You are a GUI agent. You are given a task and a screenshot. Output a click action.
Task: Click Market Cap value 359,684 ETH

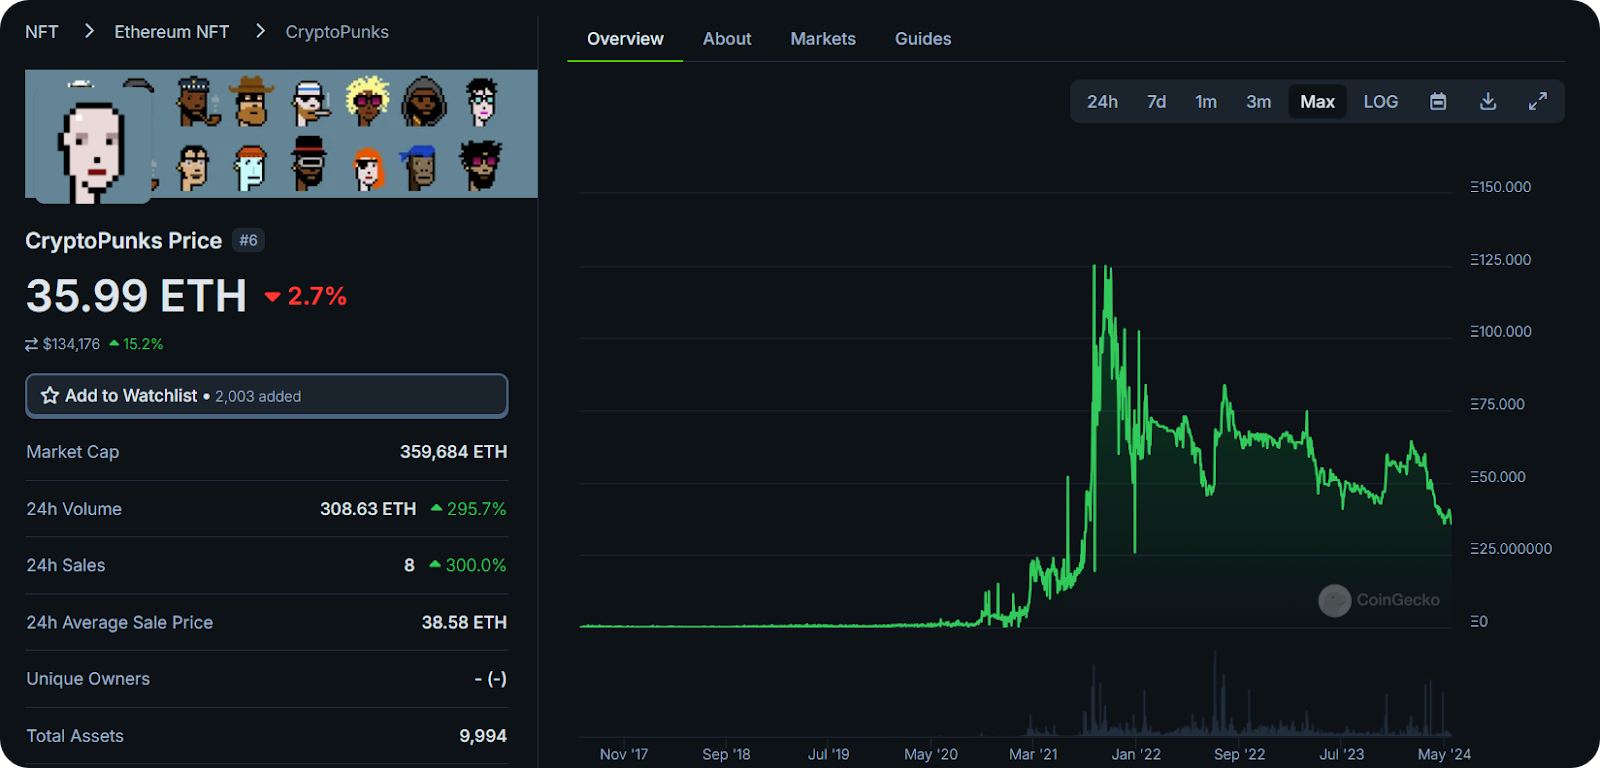pyautogui.click(x=453, y=452)
